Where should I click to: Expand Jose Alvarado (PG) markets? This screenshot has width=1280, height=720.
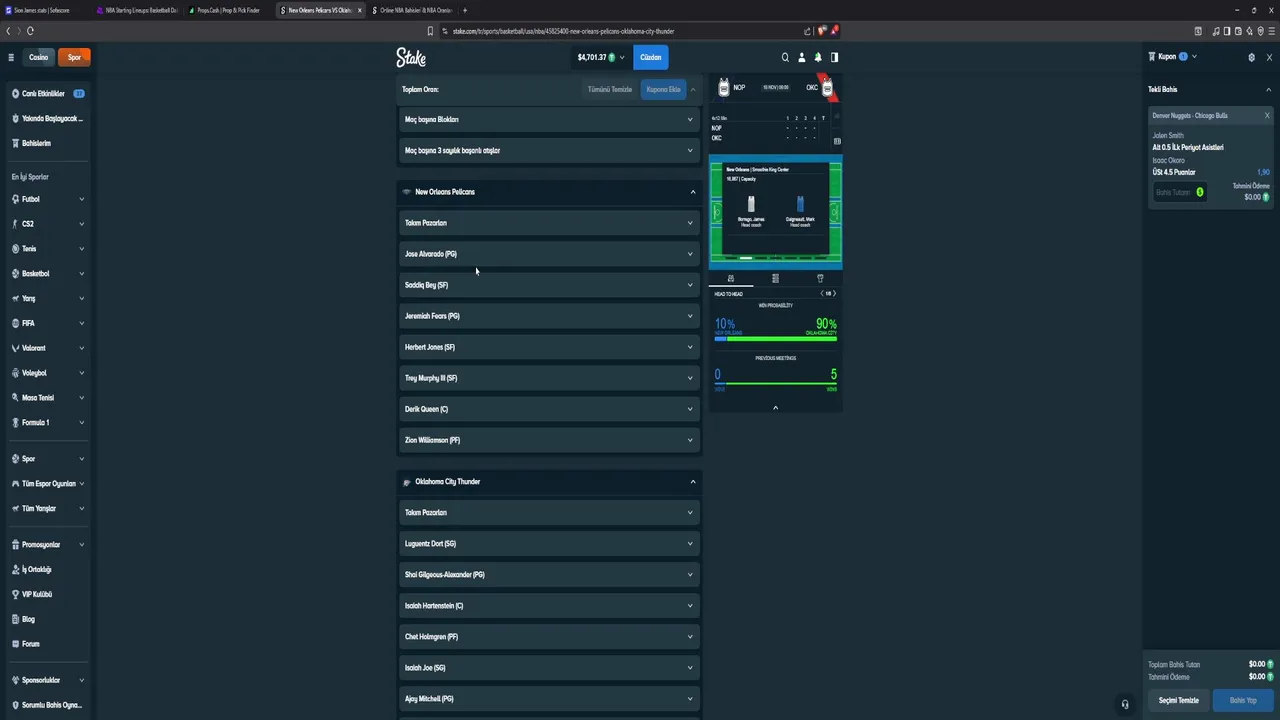tap(549, 254)
